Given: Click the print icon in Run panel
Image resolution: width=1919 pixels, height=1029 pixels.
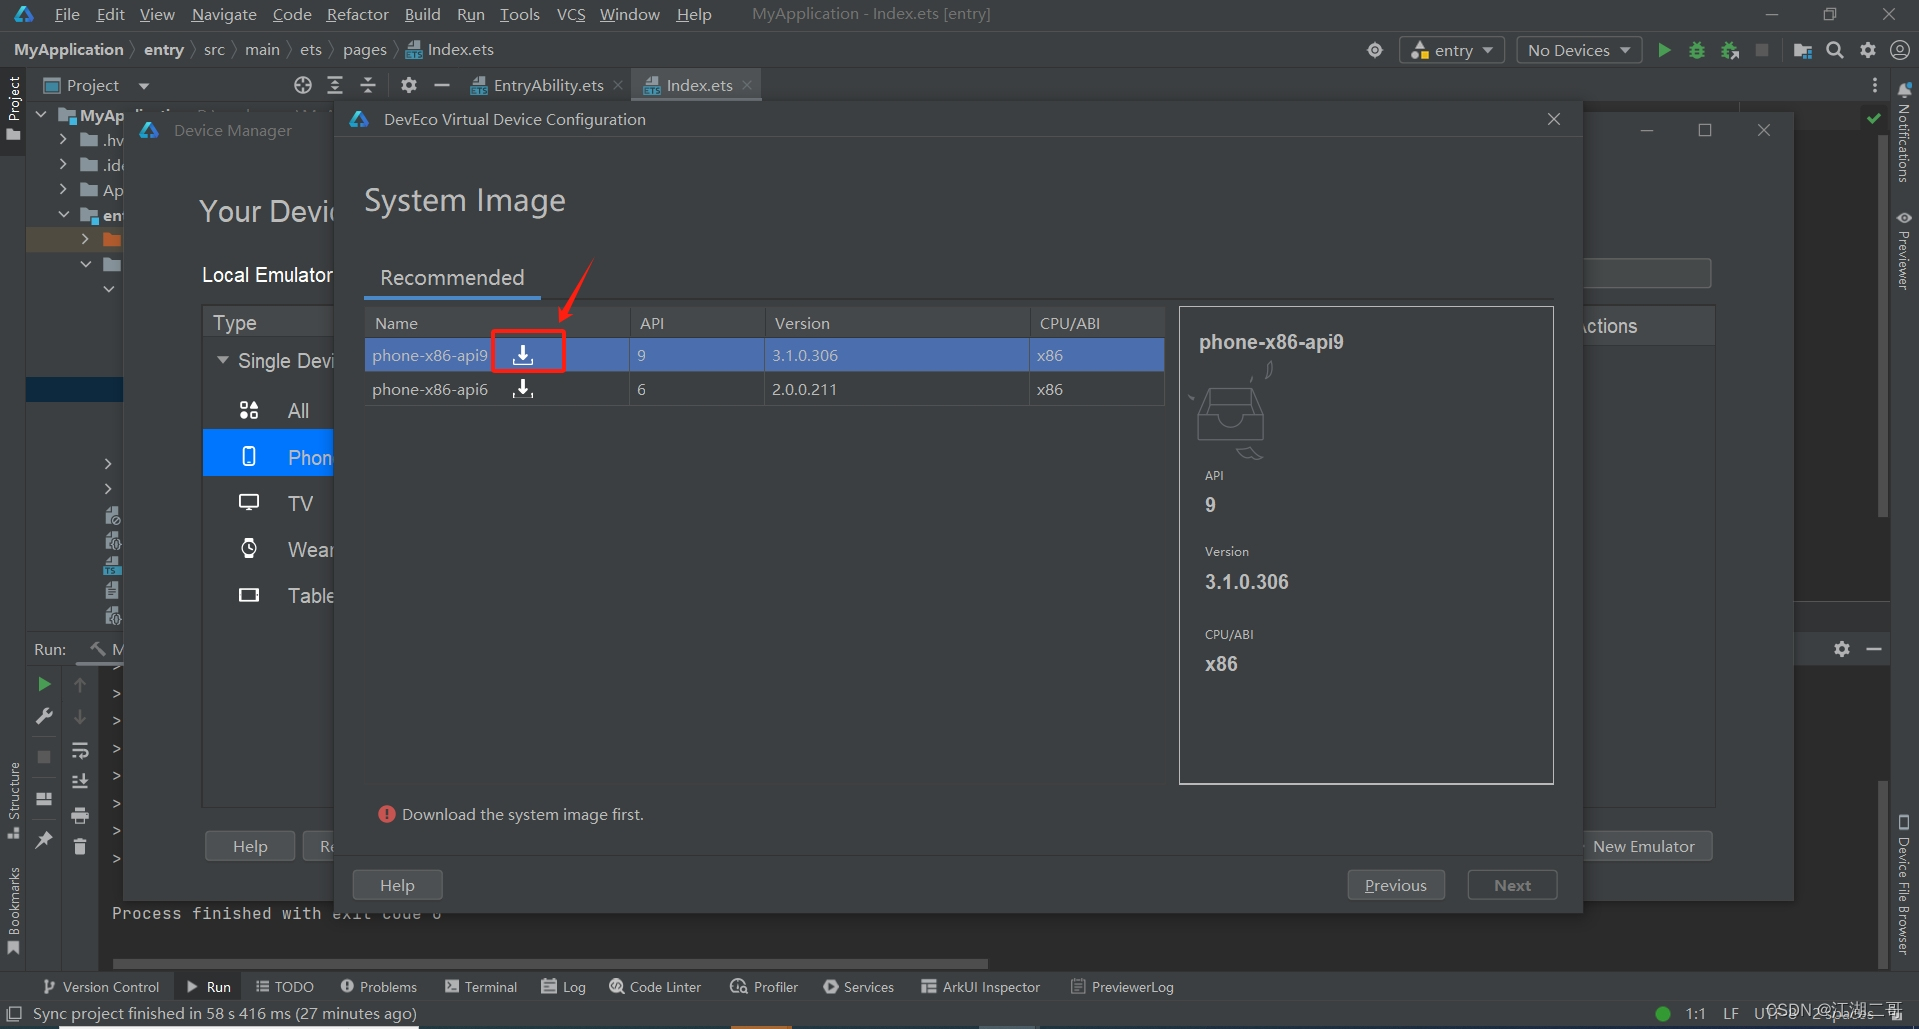Looking at the screenshot, I should [80, 815].
